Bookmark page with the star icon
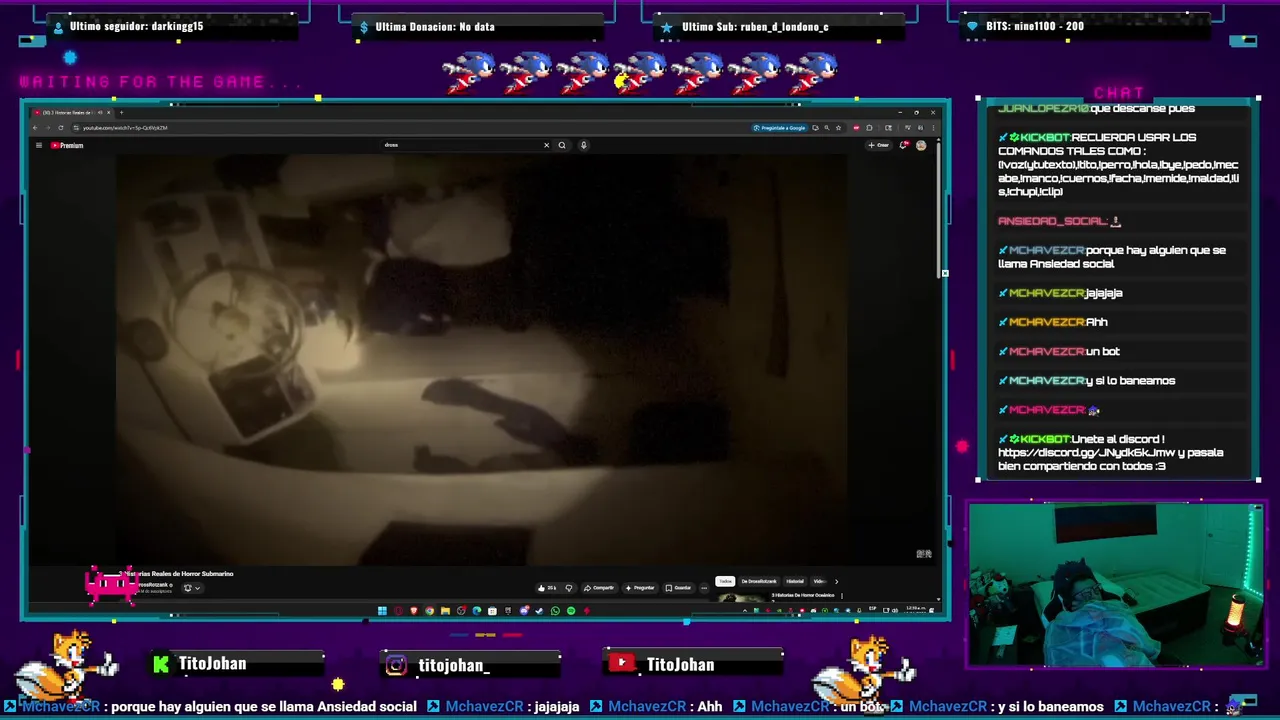Screen dimensions: 1280x720 pyautogui.click(x=838, y=128)
